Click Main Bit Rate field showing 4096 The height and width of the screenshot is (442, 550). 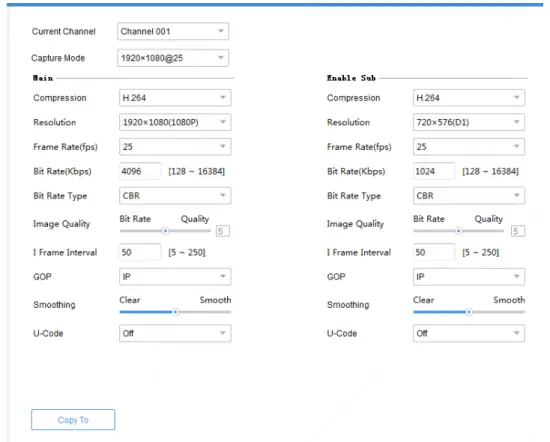tap(140, 171)
